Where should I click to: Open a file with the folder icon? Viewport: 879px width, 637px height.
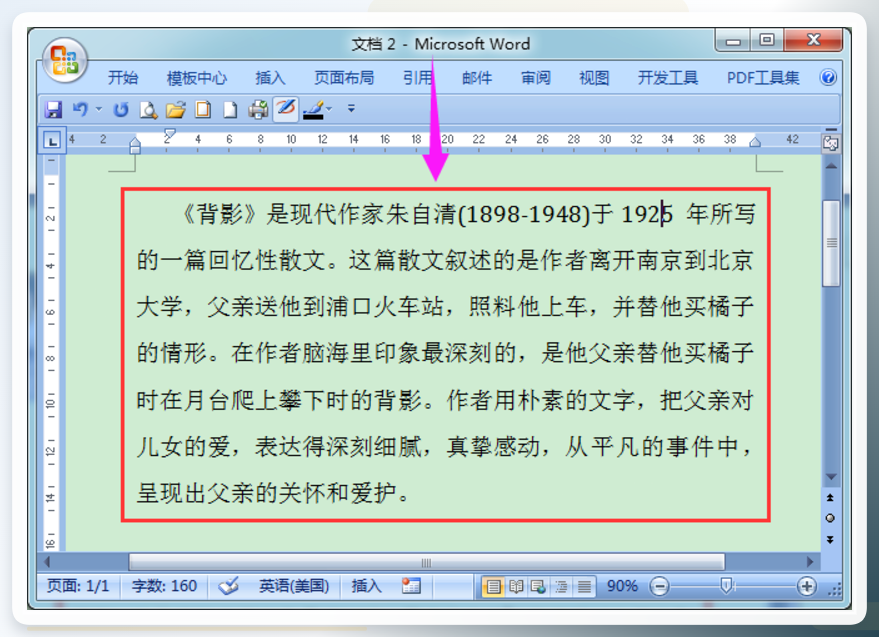coord(175,109)
